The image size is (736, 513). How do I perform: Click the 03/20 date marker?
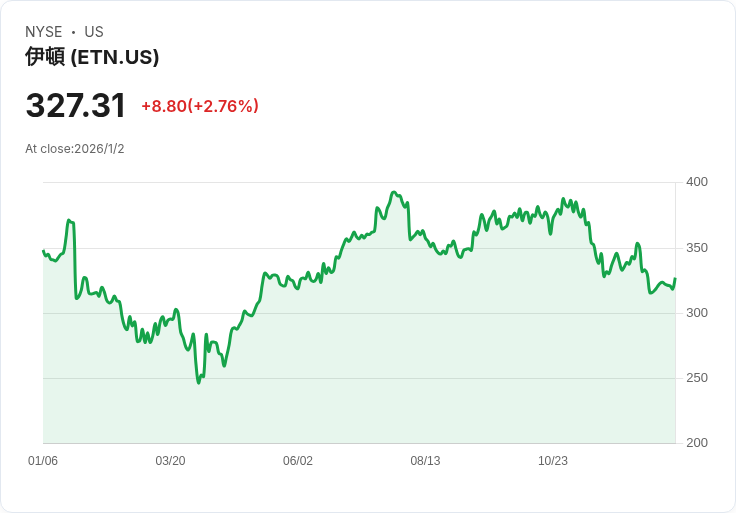170,461
